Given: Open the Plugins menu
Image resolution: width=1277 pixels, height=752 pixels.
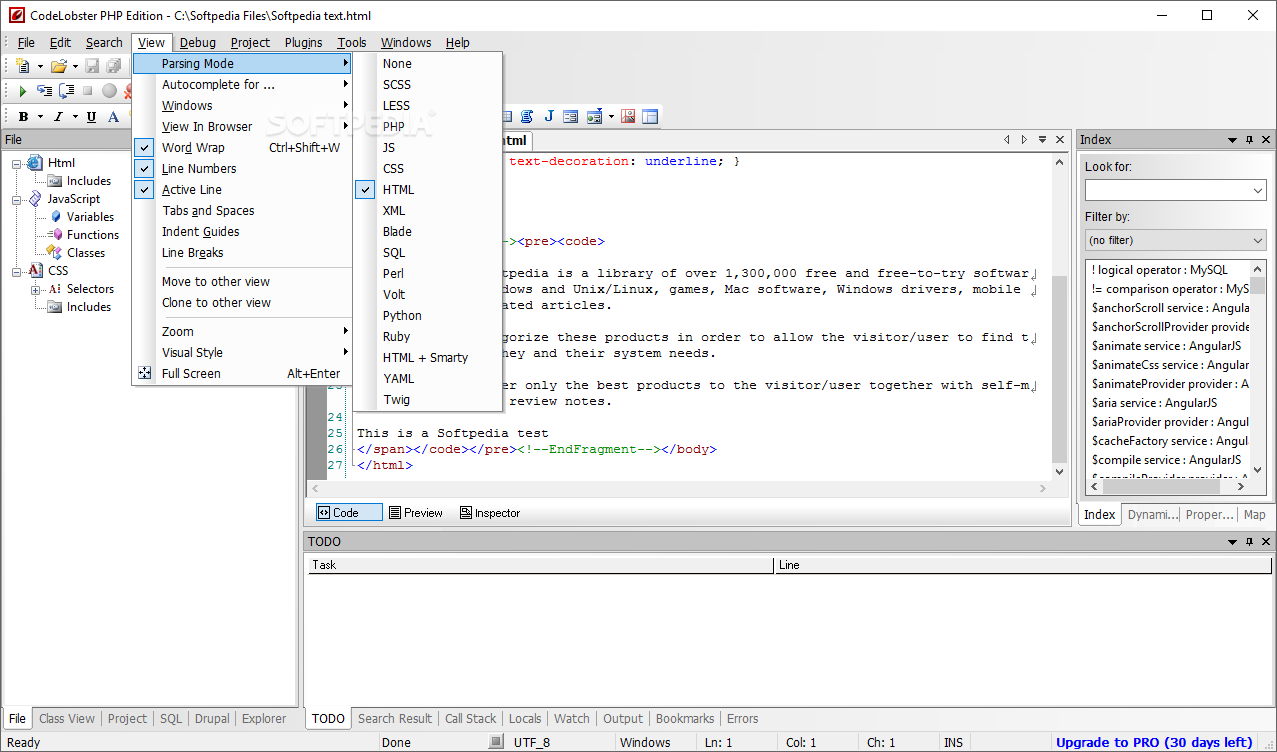Looking at the screenshot, I should 304,43.
